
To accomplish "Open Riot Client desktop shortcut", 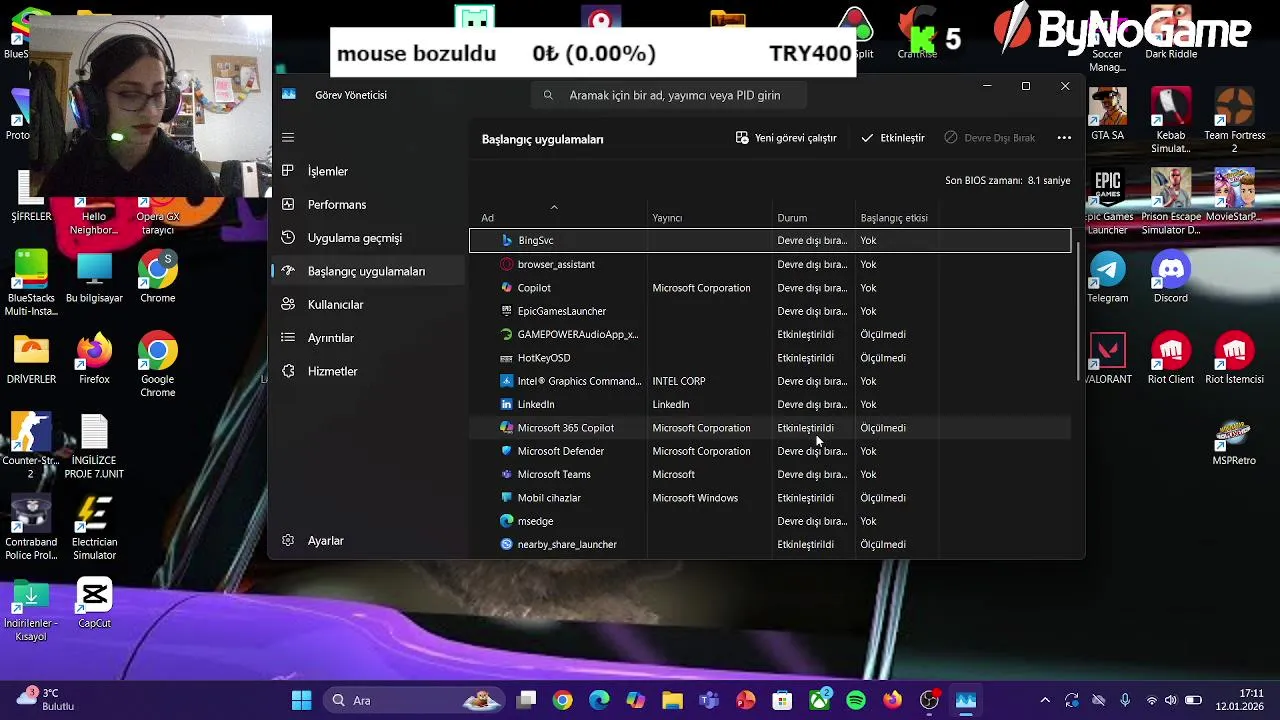I will (1171, 359).
